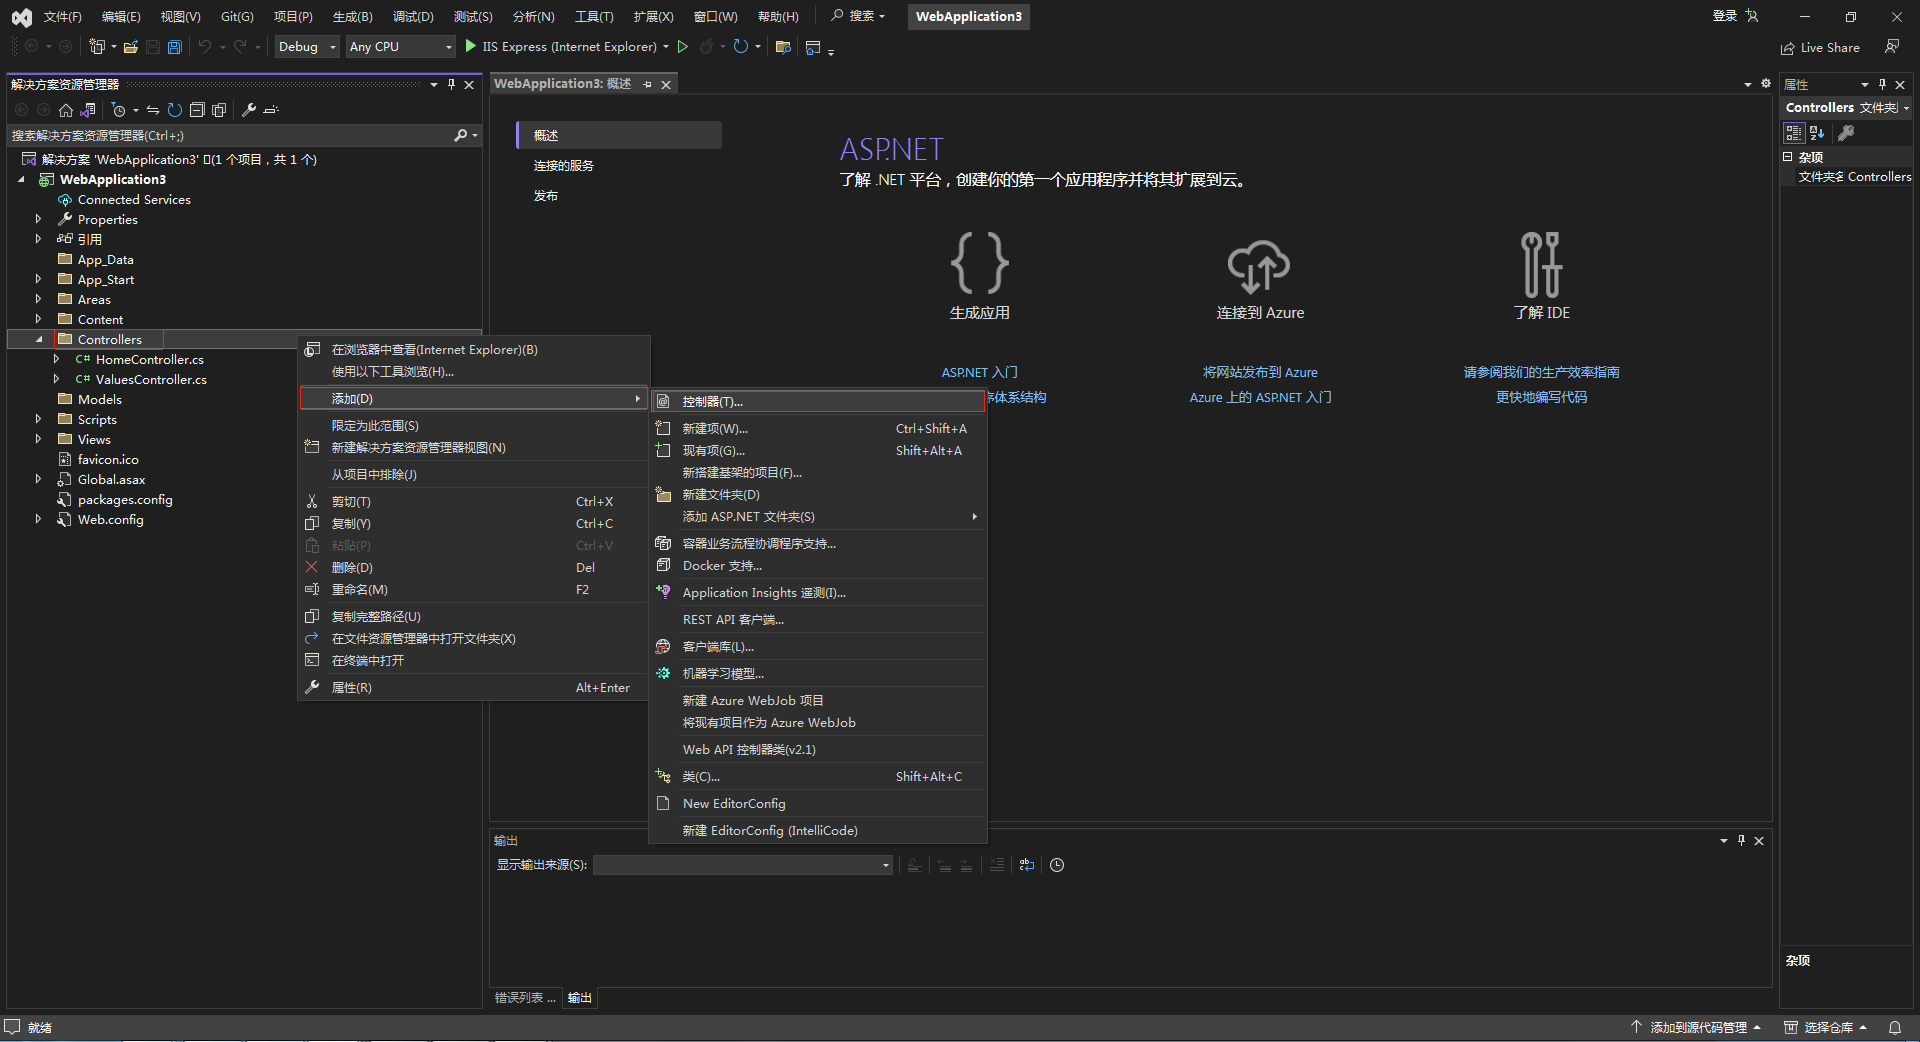Click the Find in Files icon

(x=783, y=47)
